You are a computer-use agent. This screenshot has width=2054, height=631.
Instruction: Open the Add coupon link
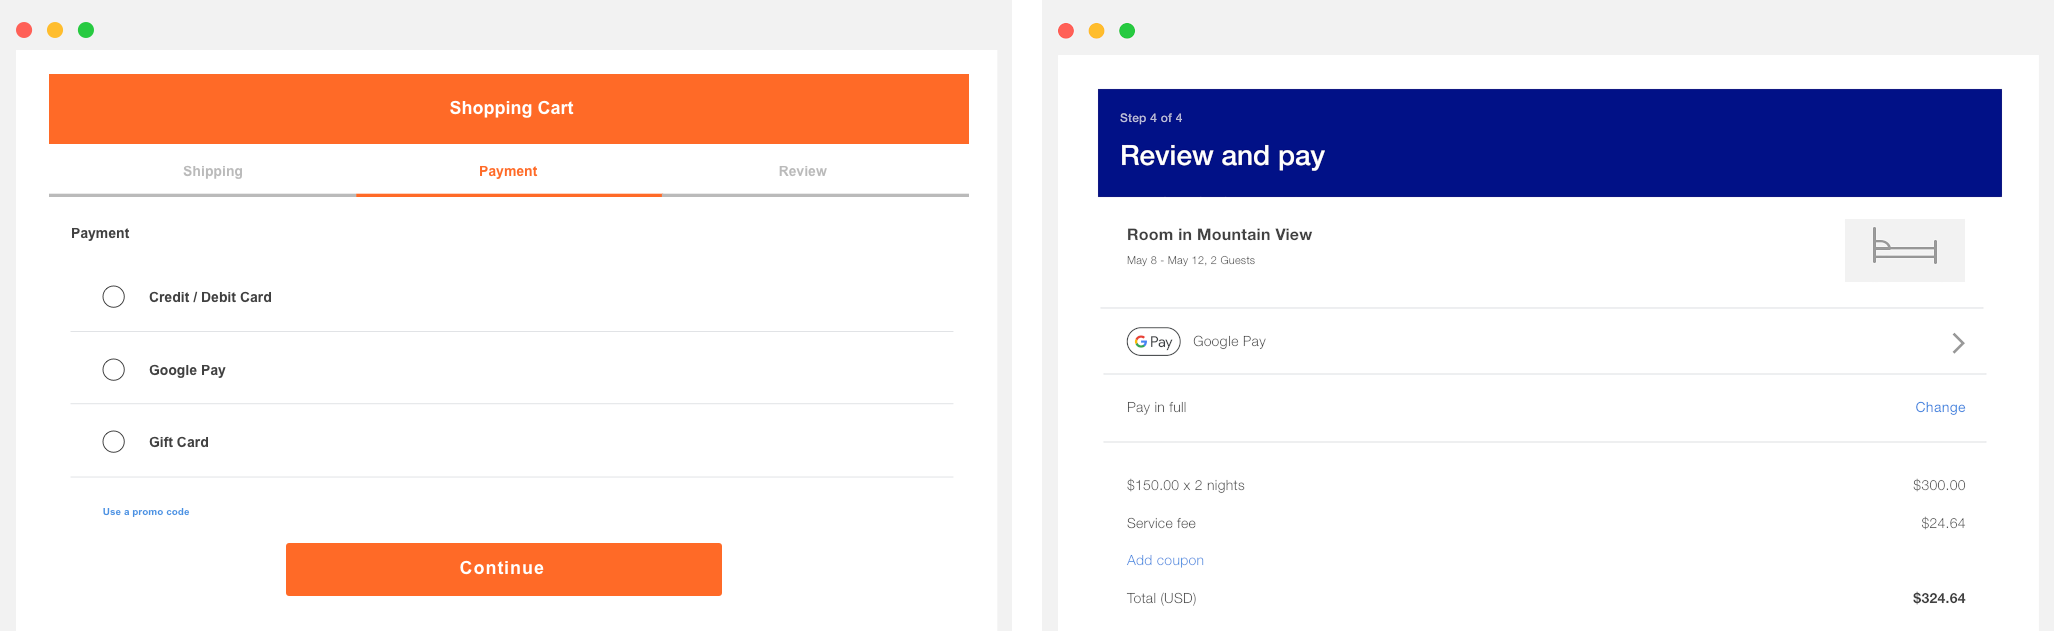[1165, 560]
